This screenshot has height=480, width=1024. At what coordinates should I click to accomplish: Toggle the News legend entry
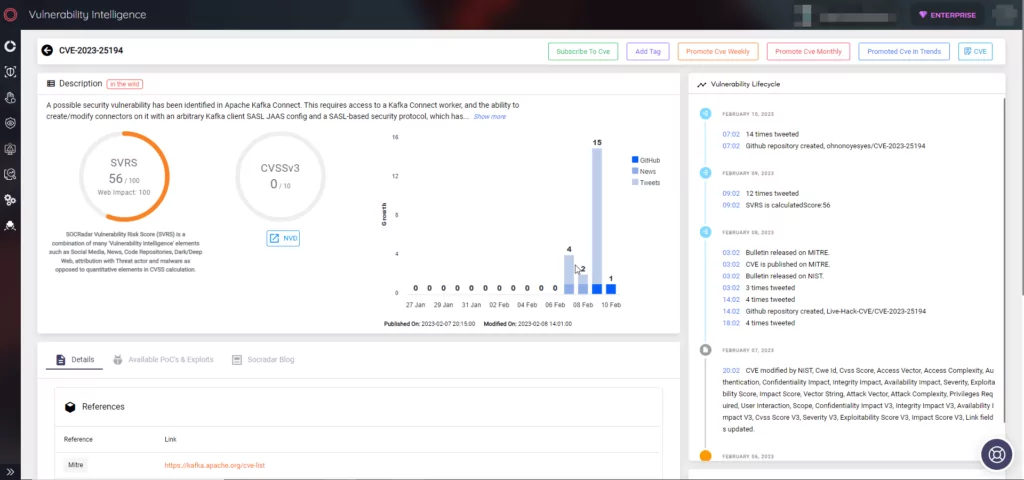coord(643,171)
